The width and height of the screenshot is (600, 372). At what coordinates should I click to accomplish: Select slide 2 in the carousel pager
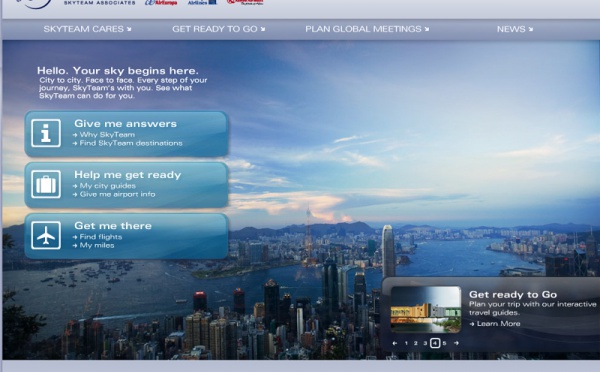tap(416, 343)
